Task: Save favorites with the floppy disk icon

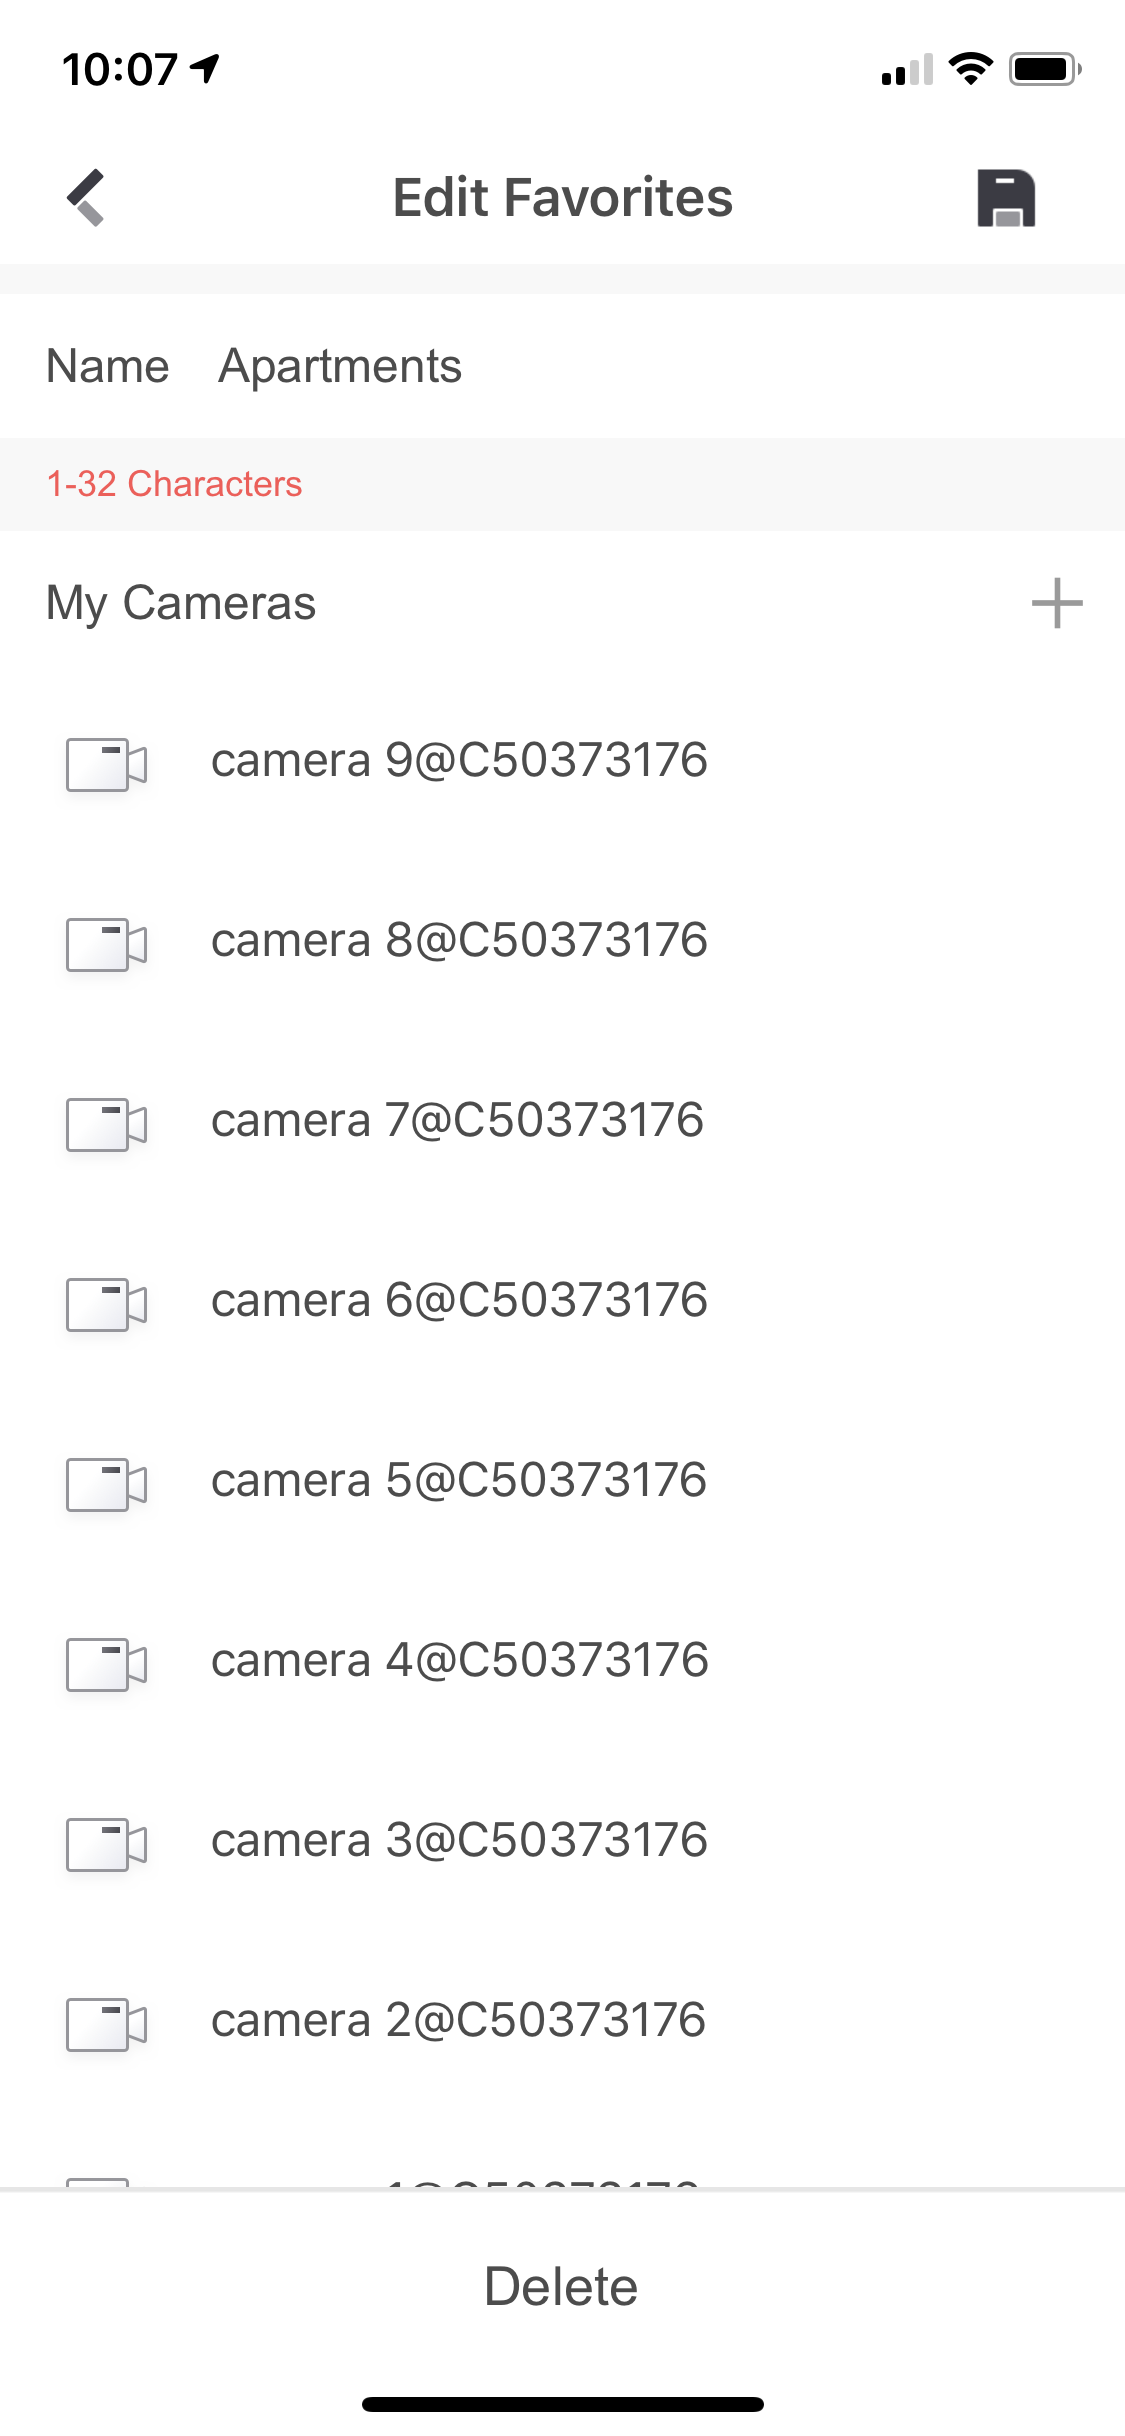Action: [1005, 198]
